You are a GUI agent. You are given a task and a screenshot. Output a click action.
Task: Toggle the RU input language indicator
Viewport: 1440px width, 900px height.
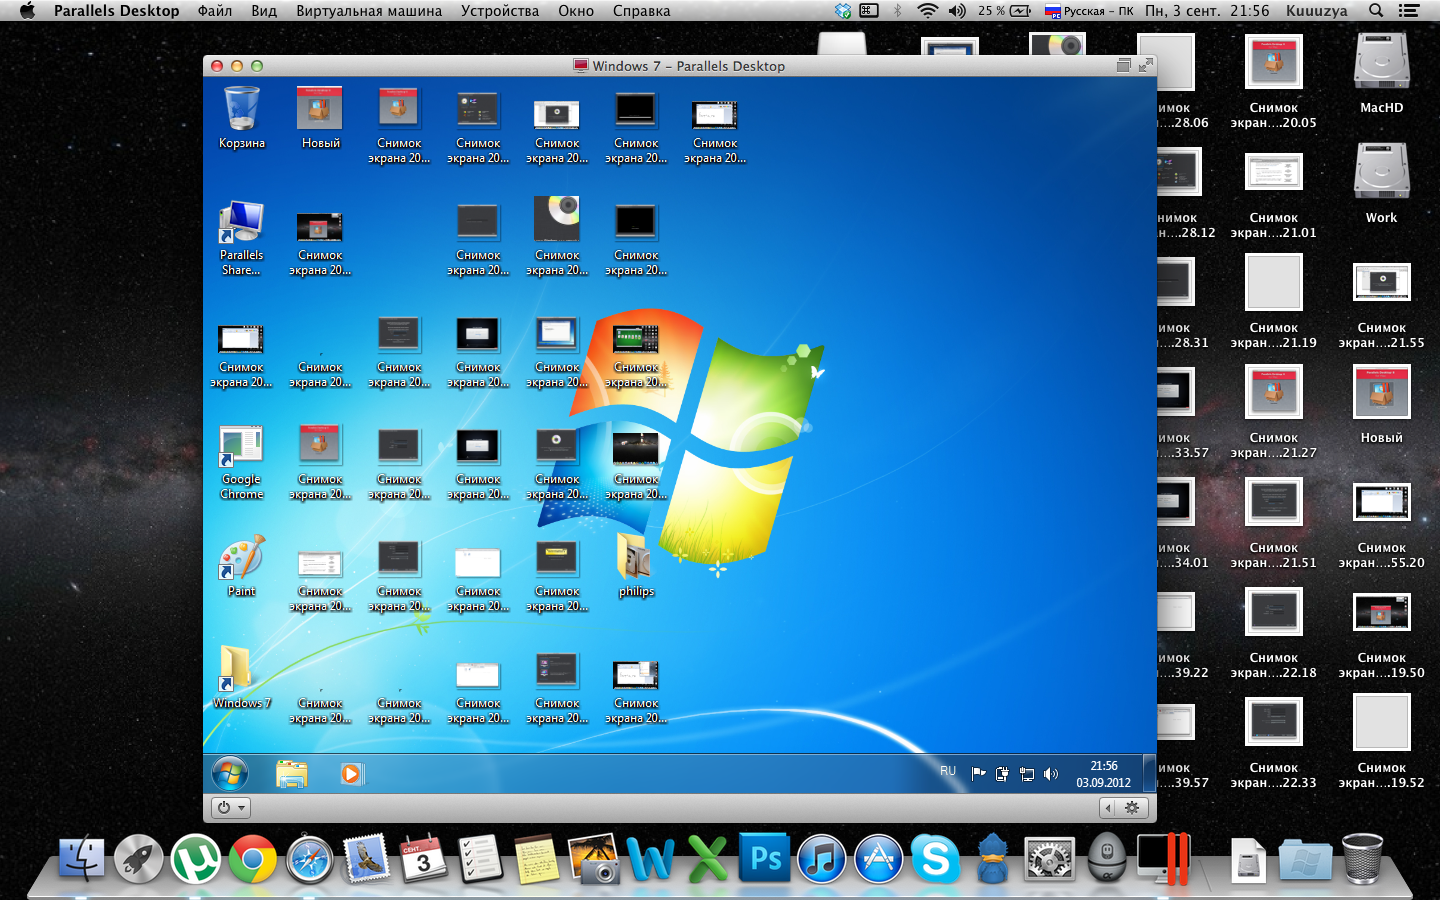(x=948, y=771)
